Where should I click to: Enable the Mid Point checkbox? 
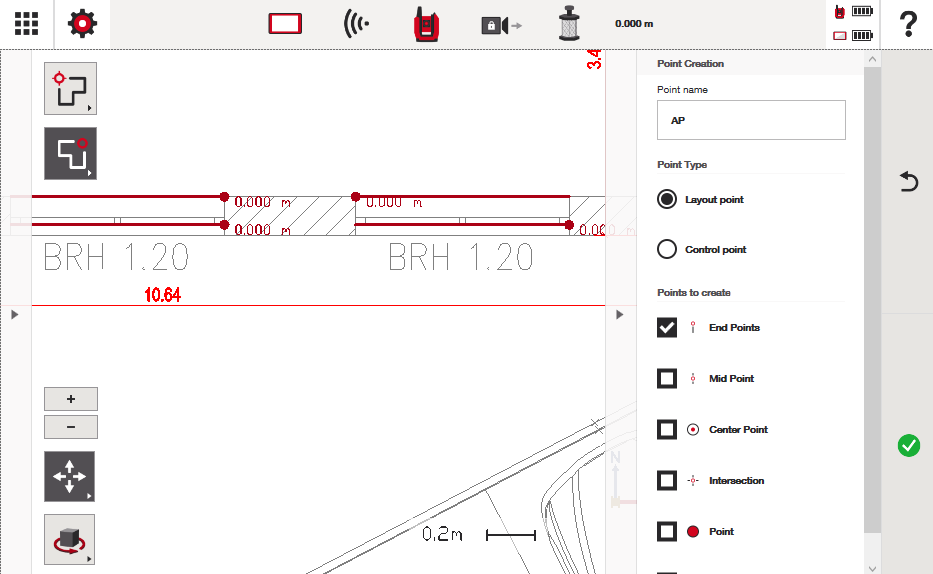click(x=667, y=378)
